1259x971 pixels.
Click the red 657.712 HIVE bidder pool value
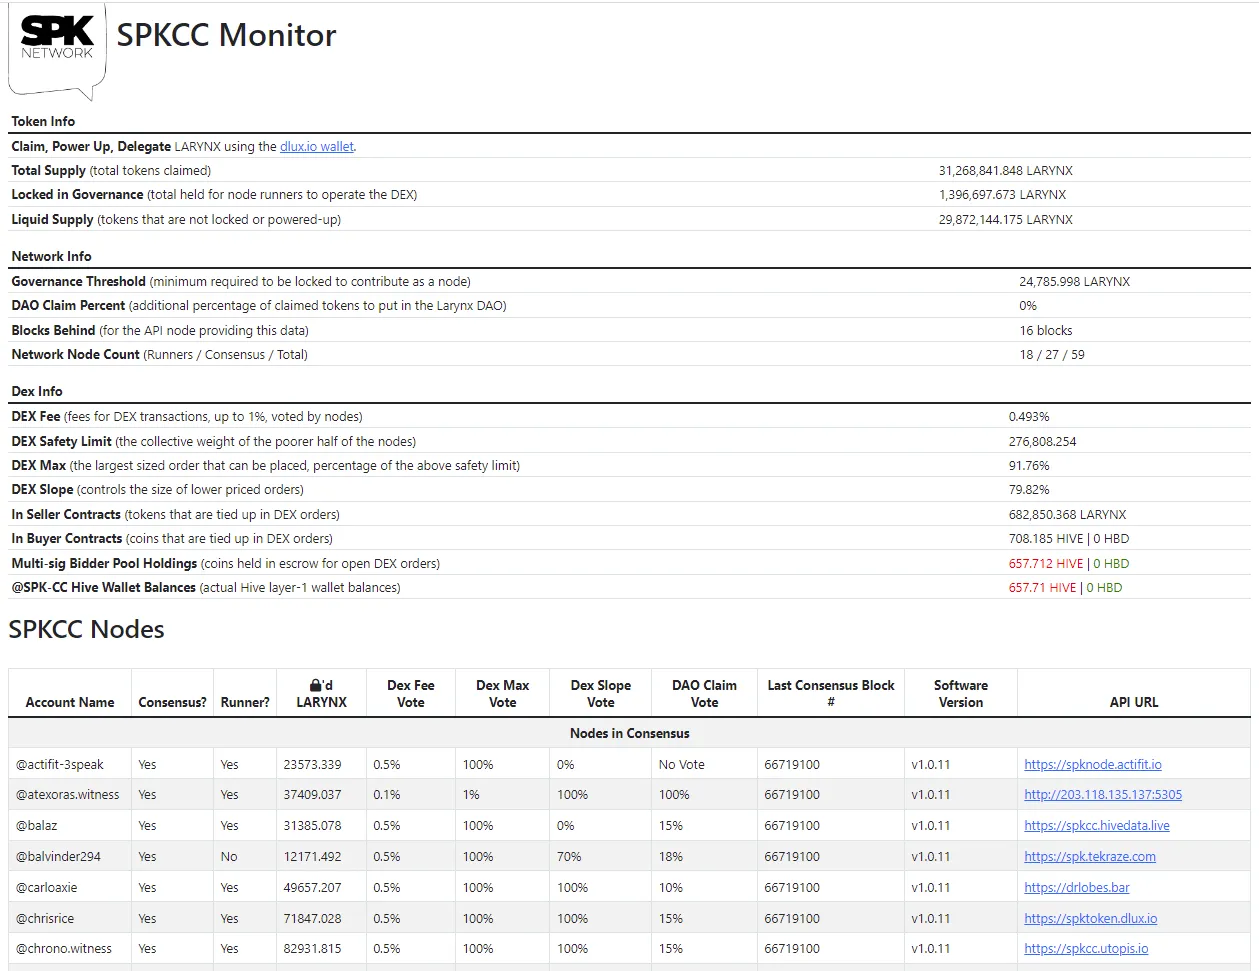coord(1046,564)
